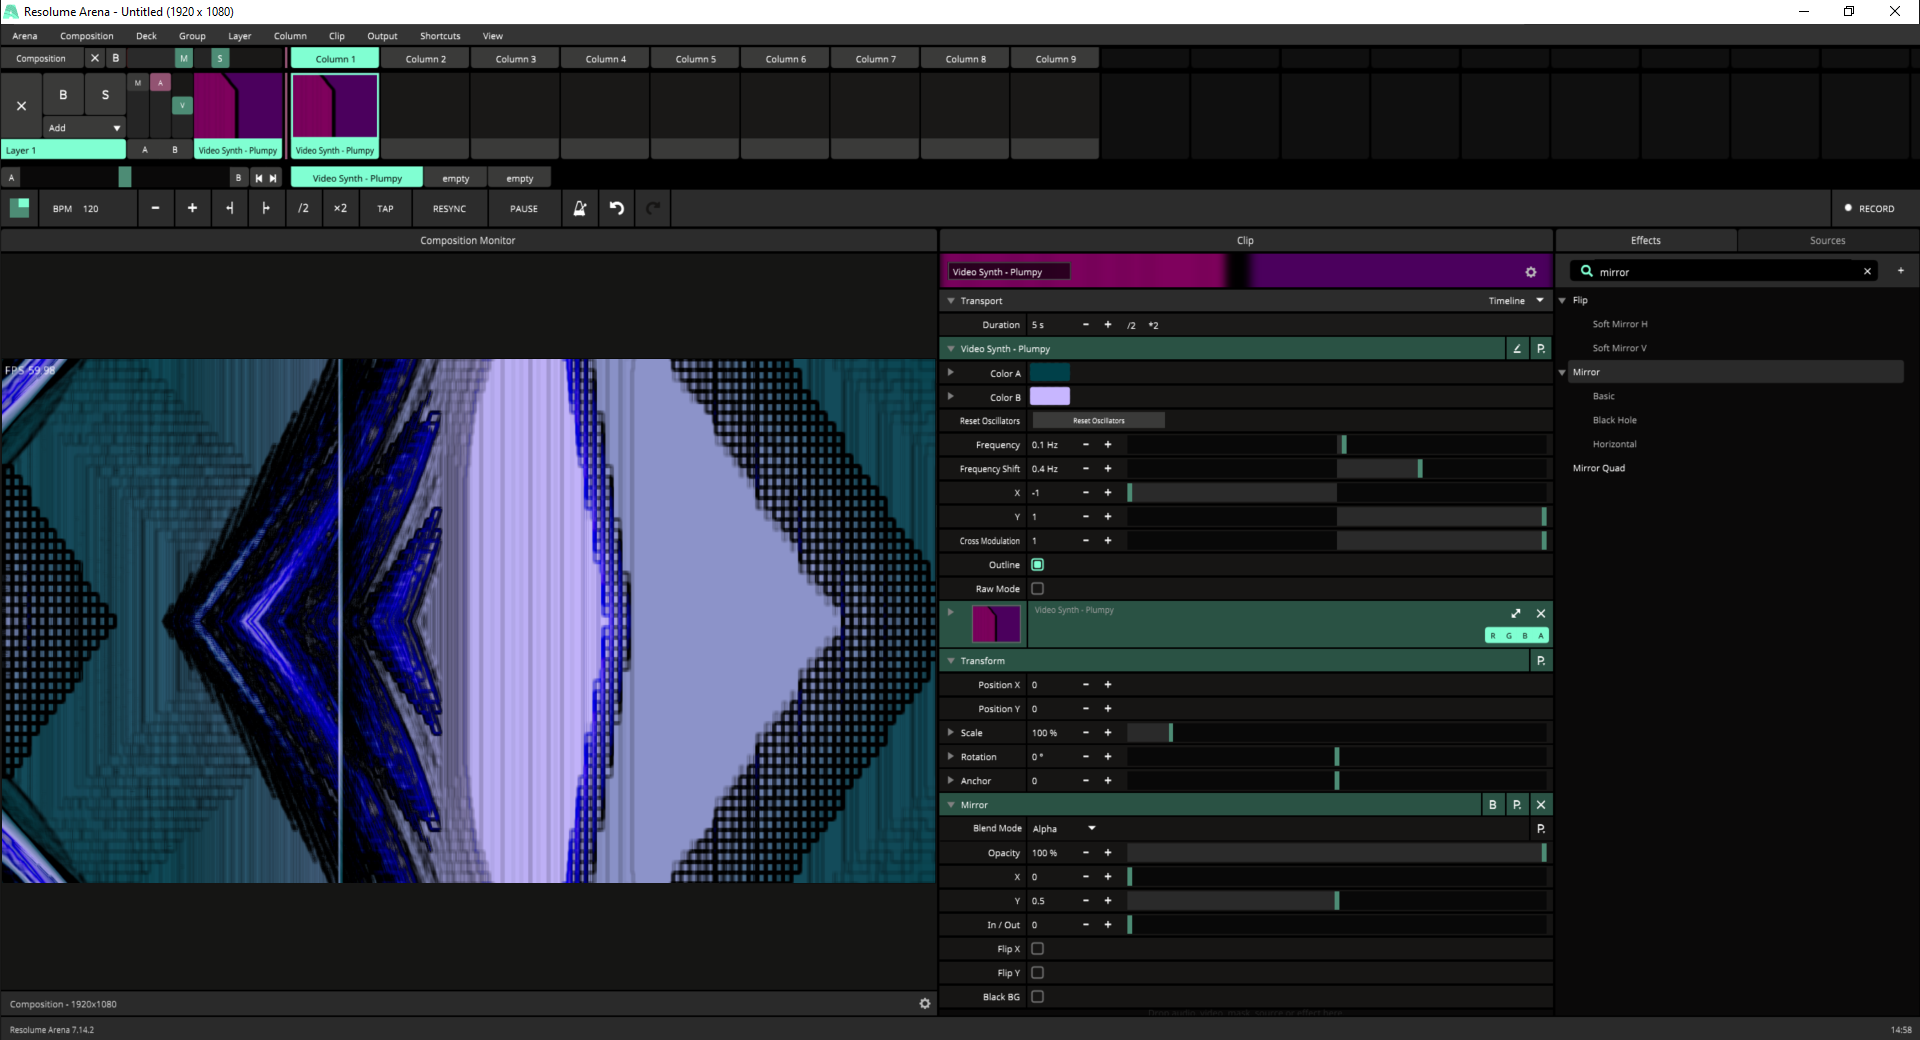Clear the mirror search field
Screen dimensions: 1920x1040
point(1867,272)
